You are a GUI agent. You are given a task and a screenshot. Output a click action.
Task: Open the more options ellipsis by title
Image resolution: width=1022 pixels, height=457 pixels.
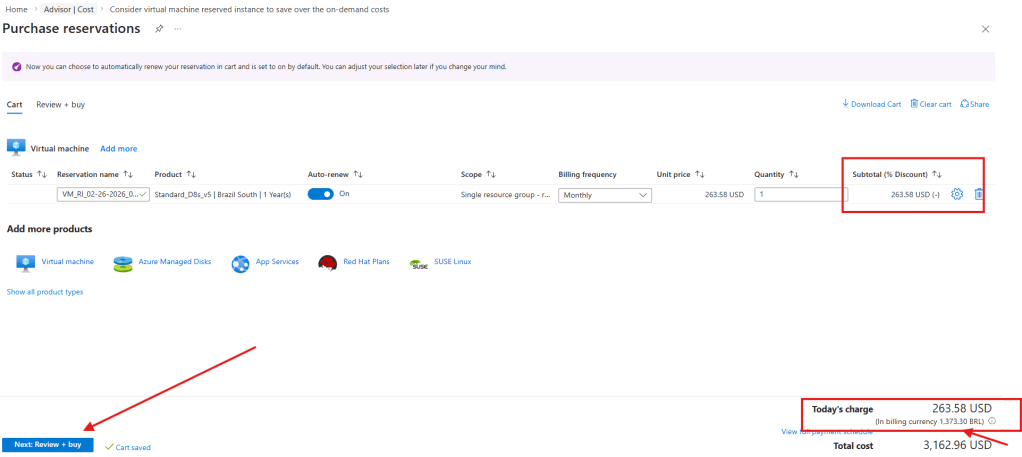click(178, 29)
